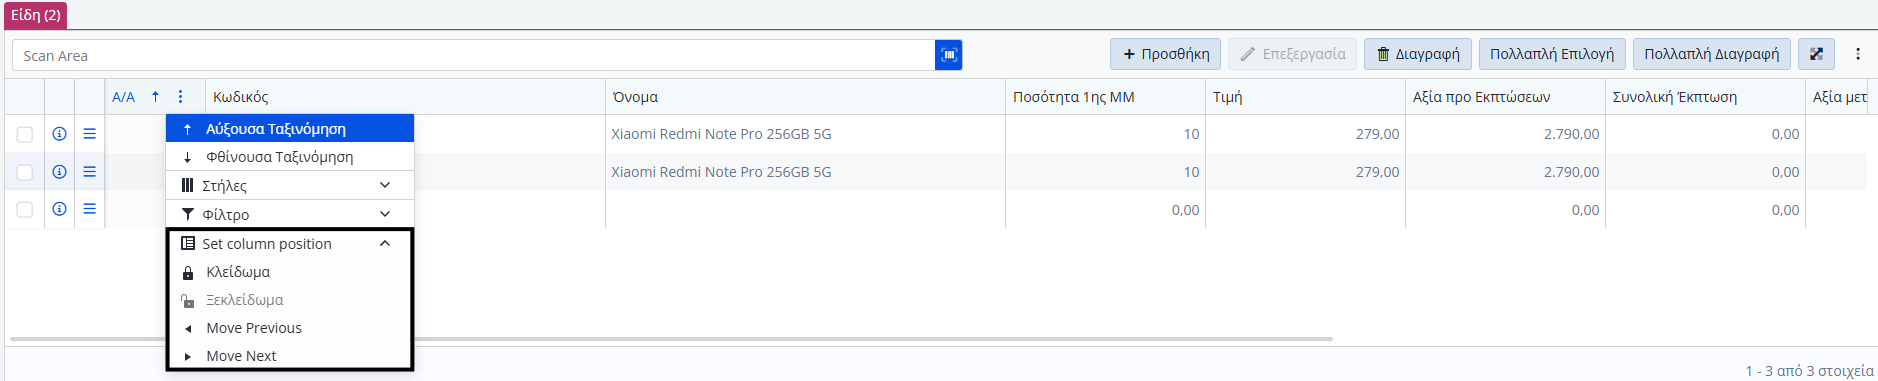Click the barcode scan icon
This screenshot has width=1878, height=381.
click(x=948, y=55)
